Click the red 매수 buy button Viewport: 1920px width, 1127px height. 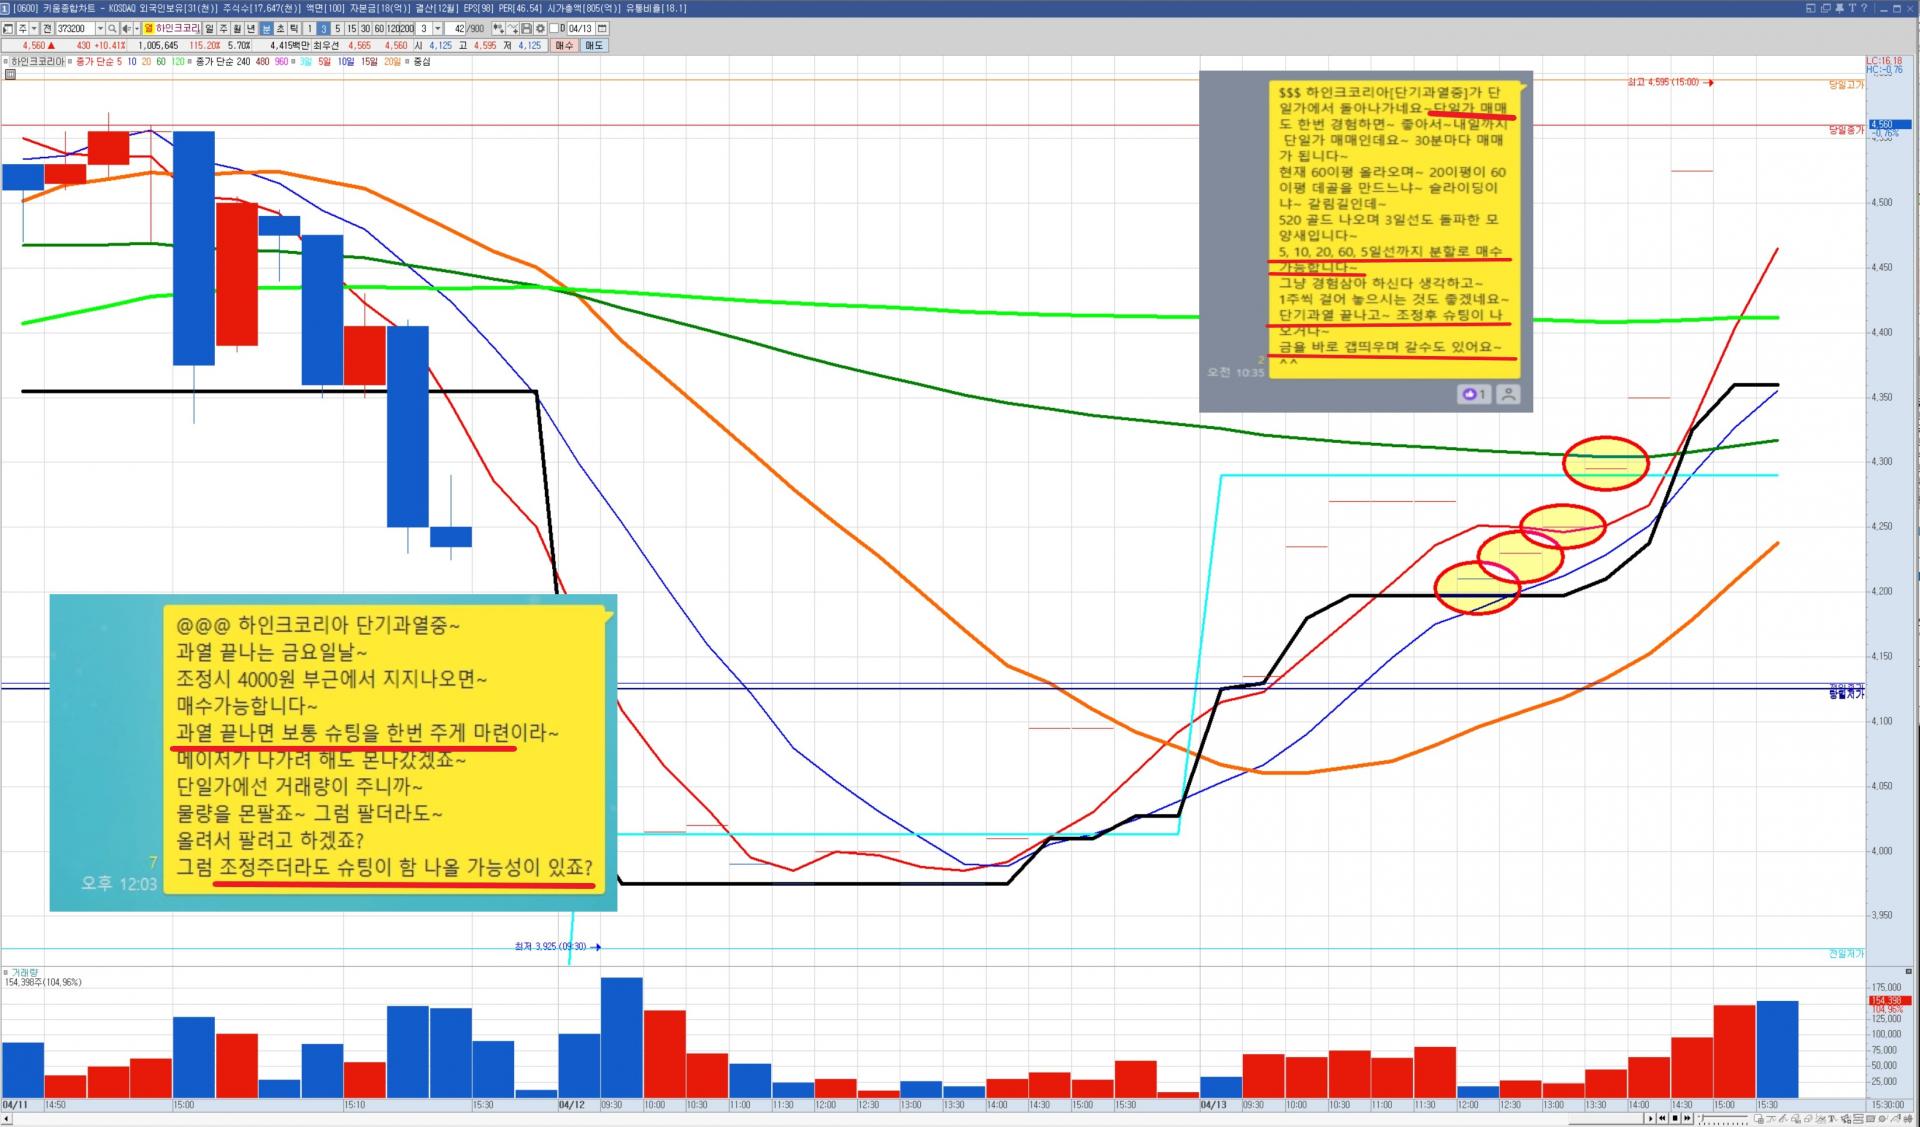[x=564, y=45]
